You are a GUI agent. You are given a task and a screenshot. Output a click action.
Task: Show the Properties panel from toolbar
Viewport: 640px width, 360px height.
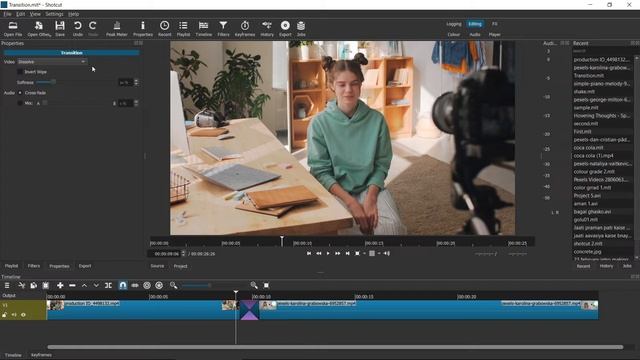143,29
